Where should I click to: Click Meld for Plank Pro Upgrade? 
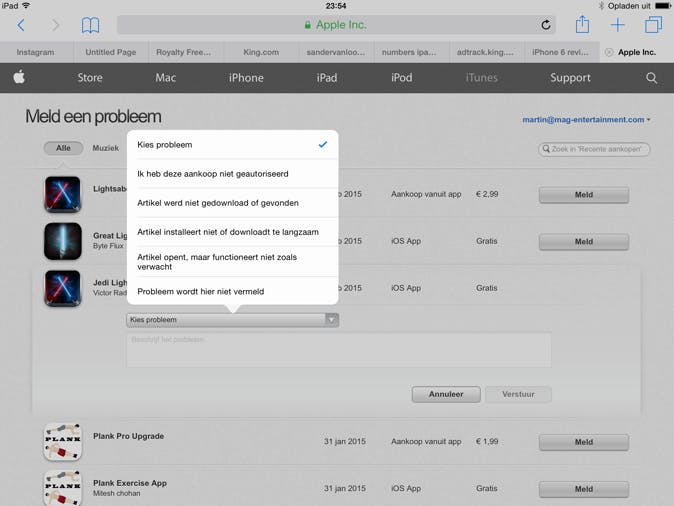coord(584,442)
